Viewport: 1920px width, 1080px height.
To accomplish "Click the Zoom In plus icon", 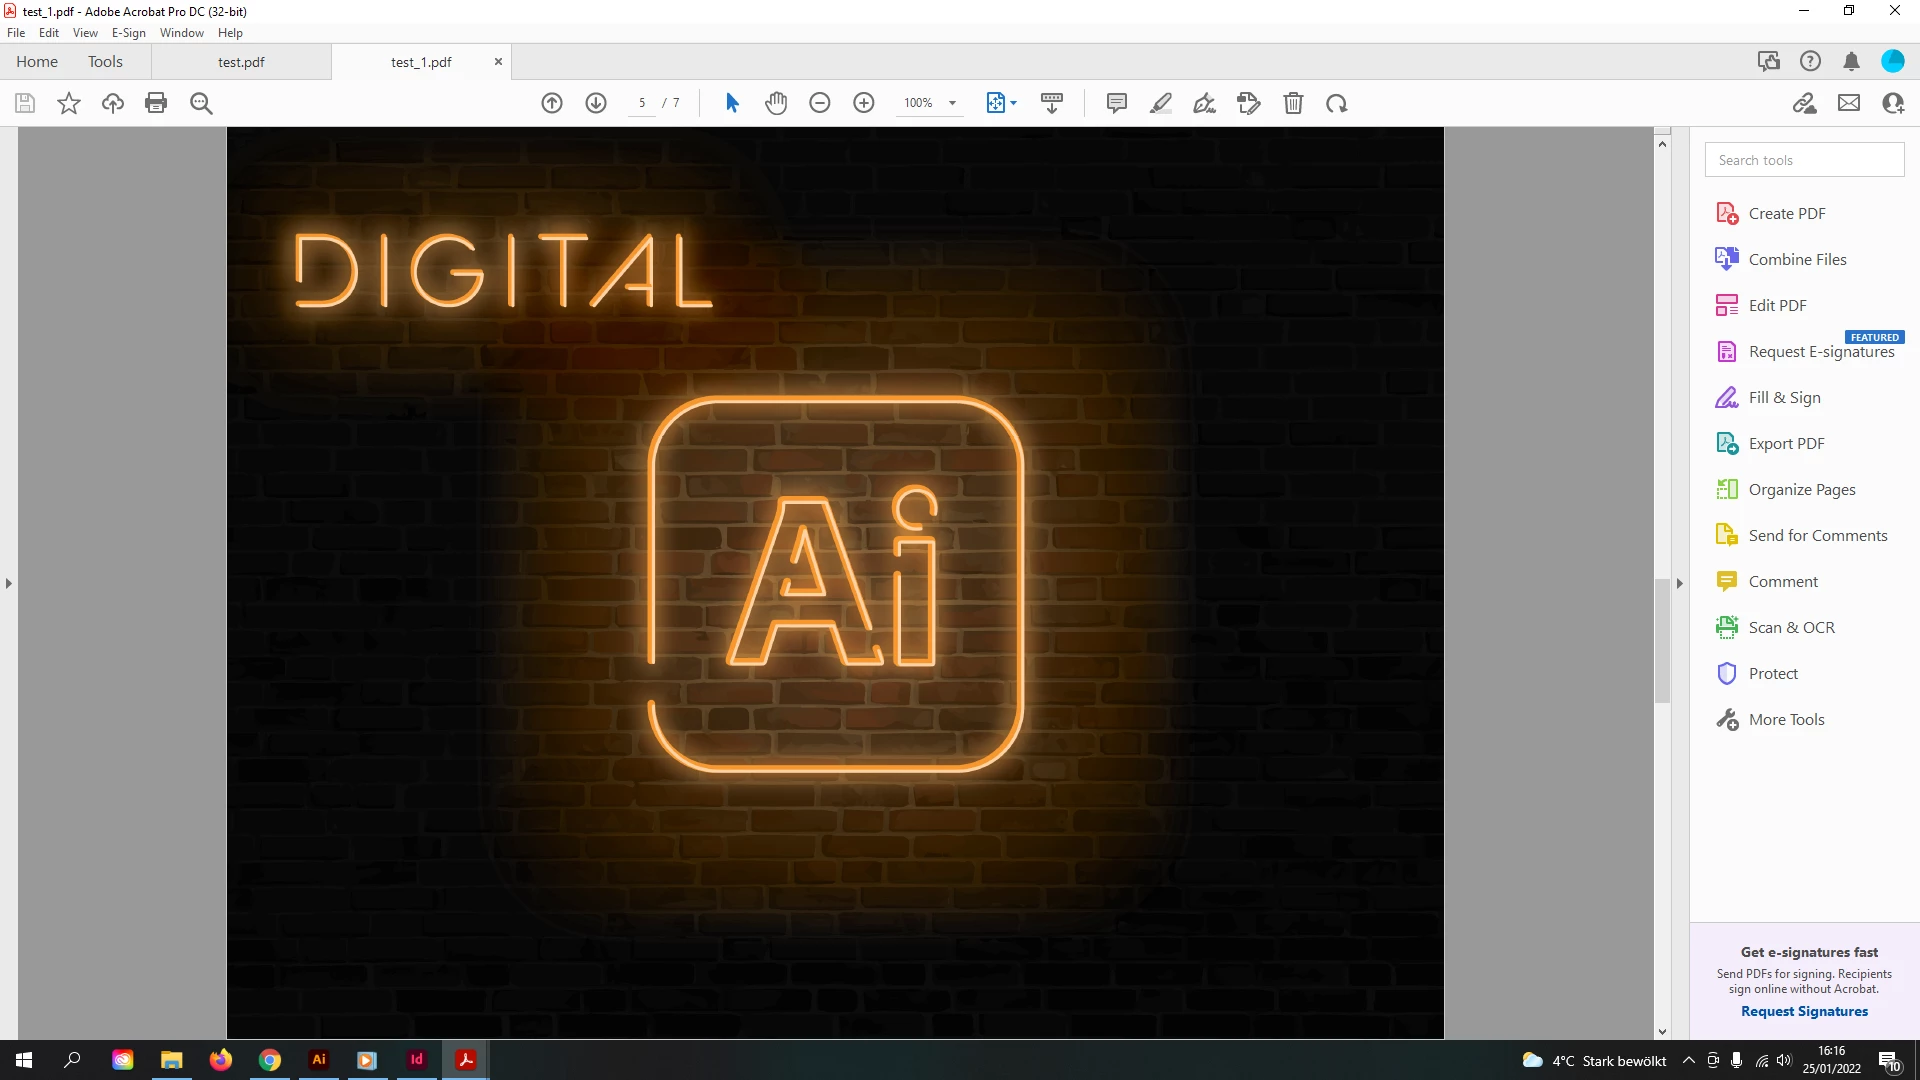I will [x=864, y=103].
